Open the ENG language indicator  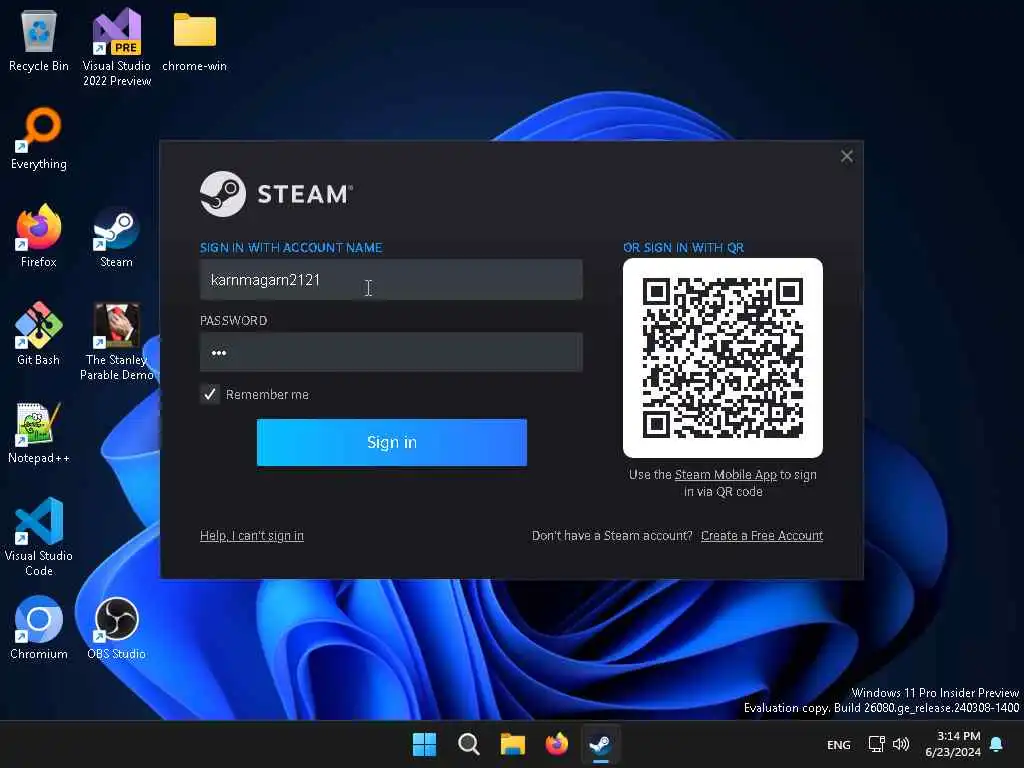(839, 744)
